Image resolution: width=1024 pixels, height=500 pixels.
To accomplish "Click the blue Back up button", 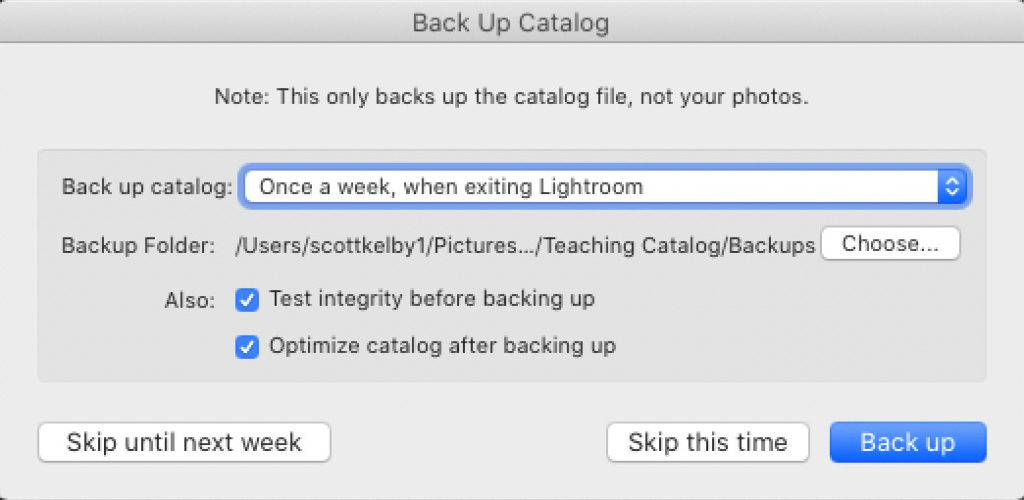I will pyautogui.click(x=908, y=443).
